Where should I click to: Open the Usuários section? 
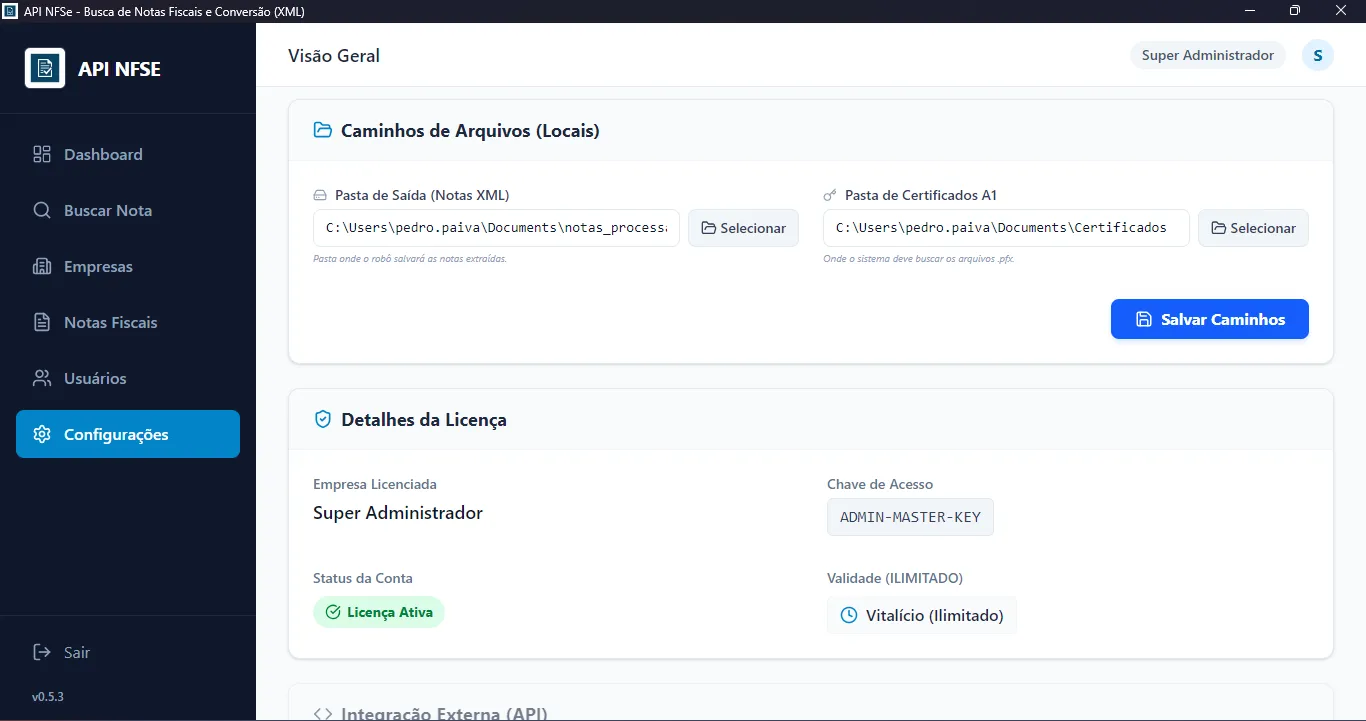(x=128, y=378)
